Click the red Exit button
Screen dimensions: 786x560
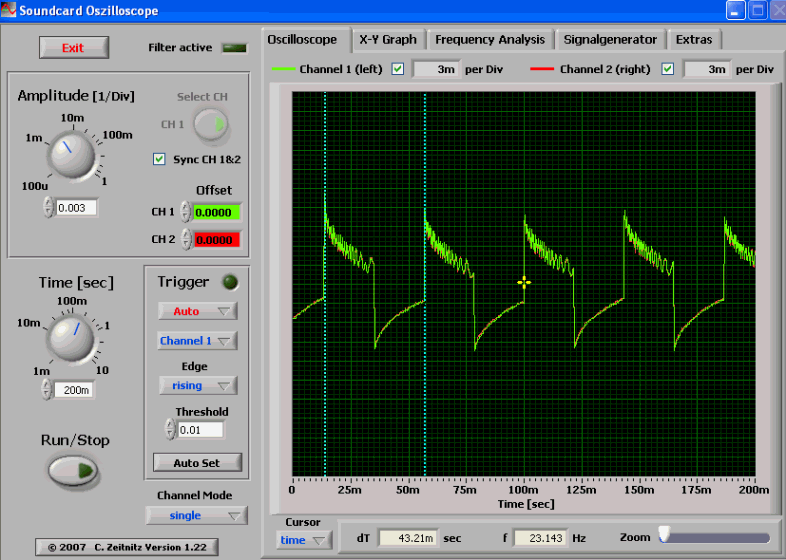[74, 48]
